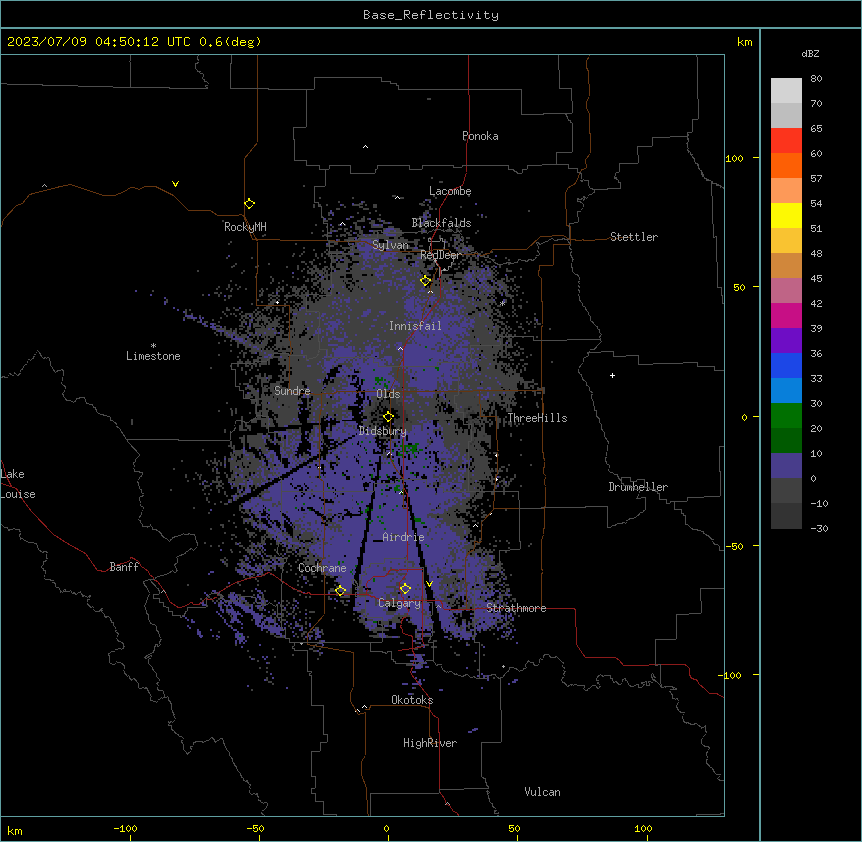Click the Lacombe city label
Screen dimensions: 862x842
click(x=450, y=191)
